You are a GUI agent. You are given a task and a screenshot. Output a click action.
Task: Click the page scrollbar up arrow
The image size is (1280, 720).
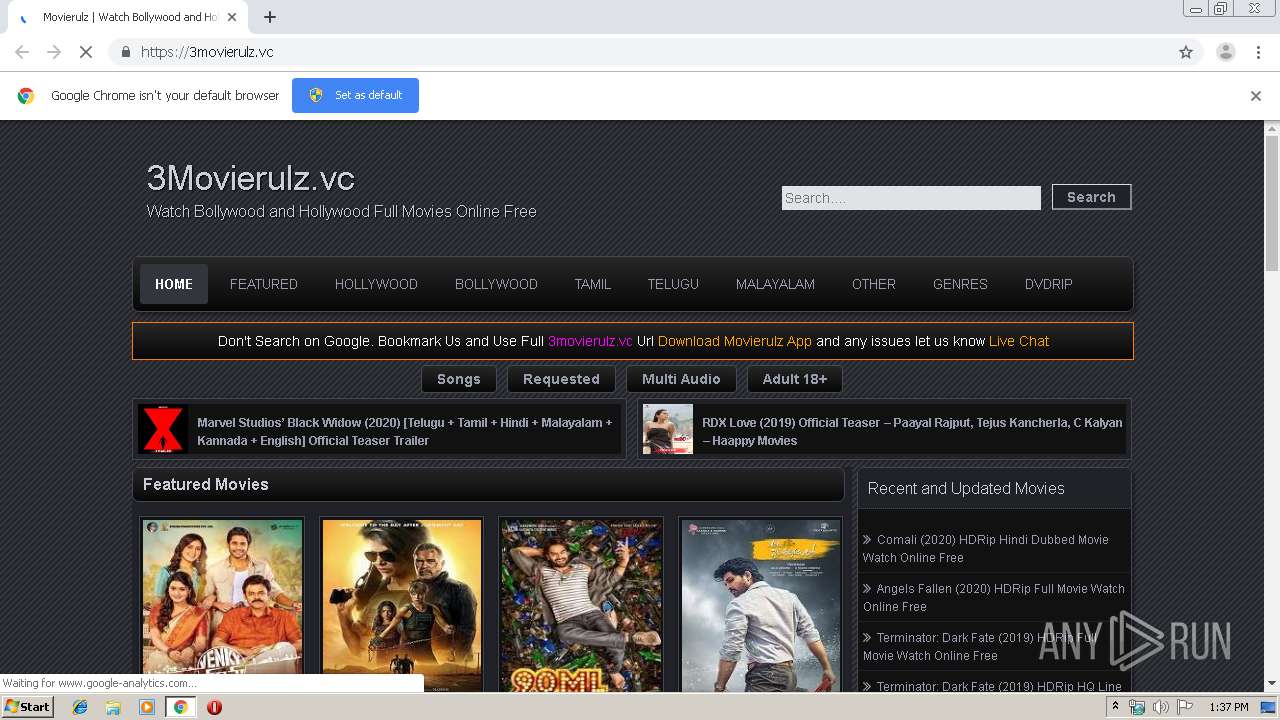click(x=1272, y=128)
